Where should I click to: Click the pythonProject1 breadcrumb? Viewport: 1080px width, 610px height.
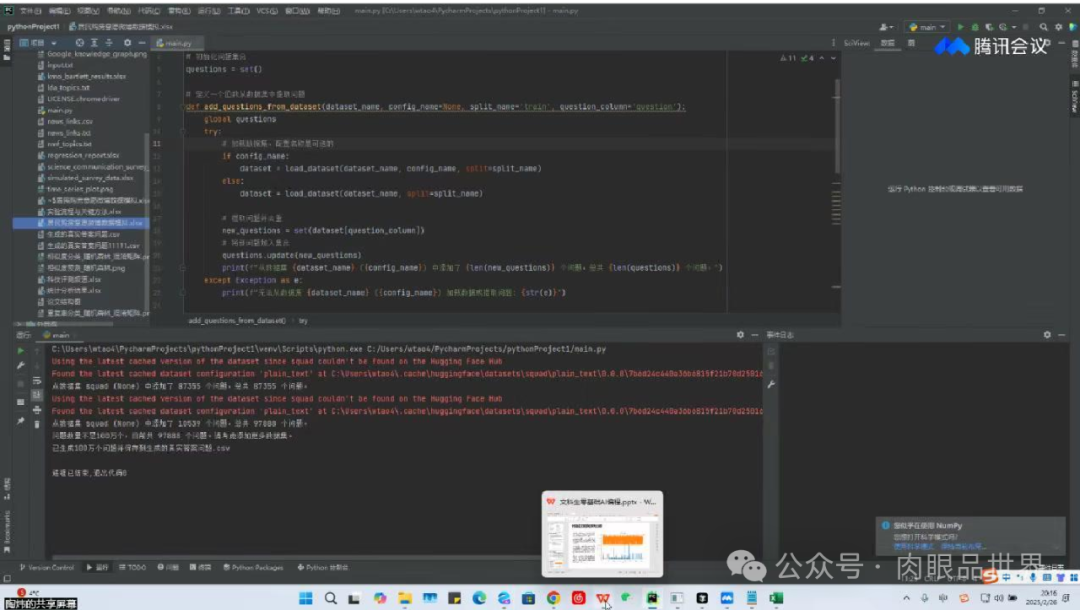pyautogui.click(x=33, y=27)
